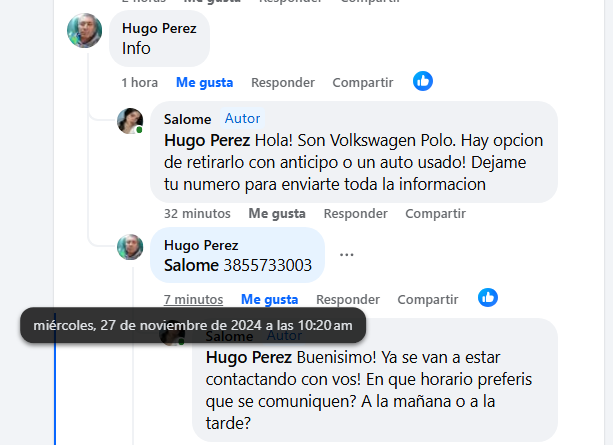
Task: Click Compartir under the Info comment
Action: pyautogui.click(x=363, y=83)
